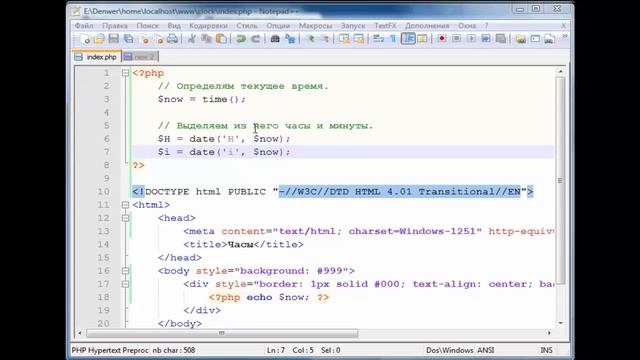The height and width of the screenshot is (360, 640).
Task: Open Find with the binoculars icon
Action: (x=275, y=39)
